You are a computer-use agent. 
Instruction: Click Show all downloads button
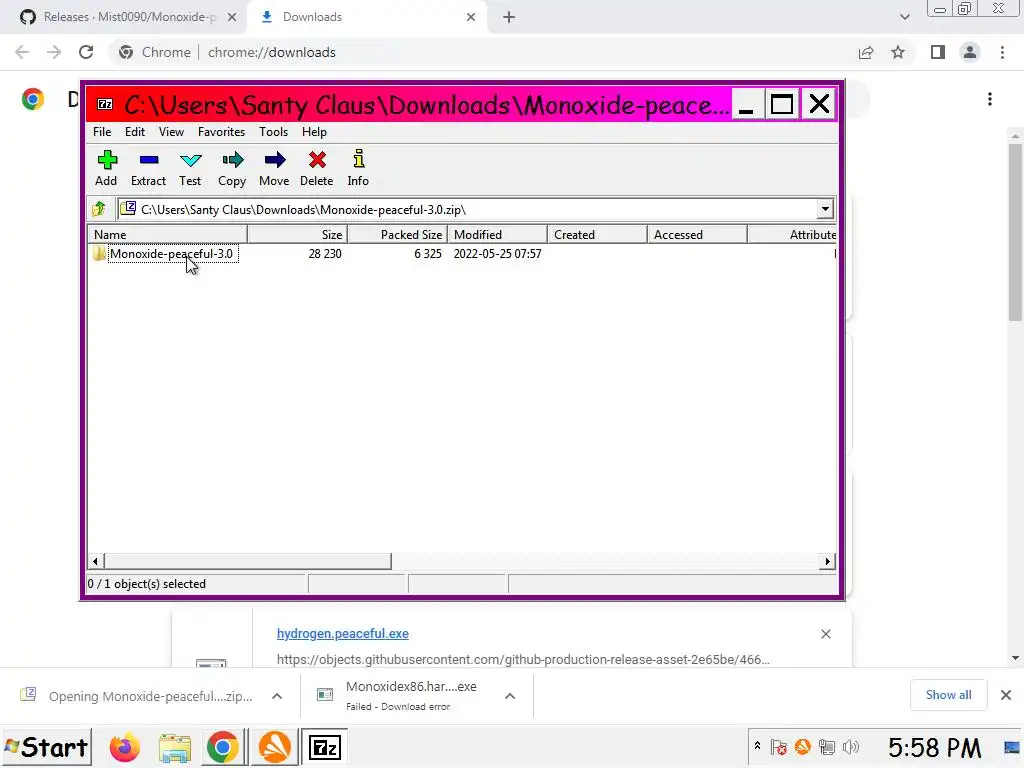tap(948, 695)
